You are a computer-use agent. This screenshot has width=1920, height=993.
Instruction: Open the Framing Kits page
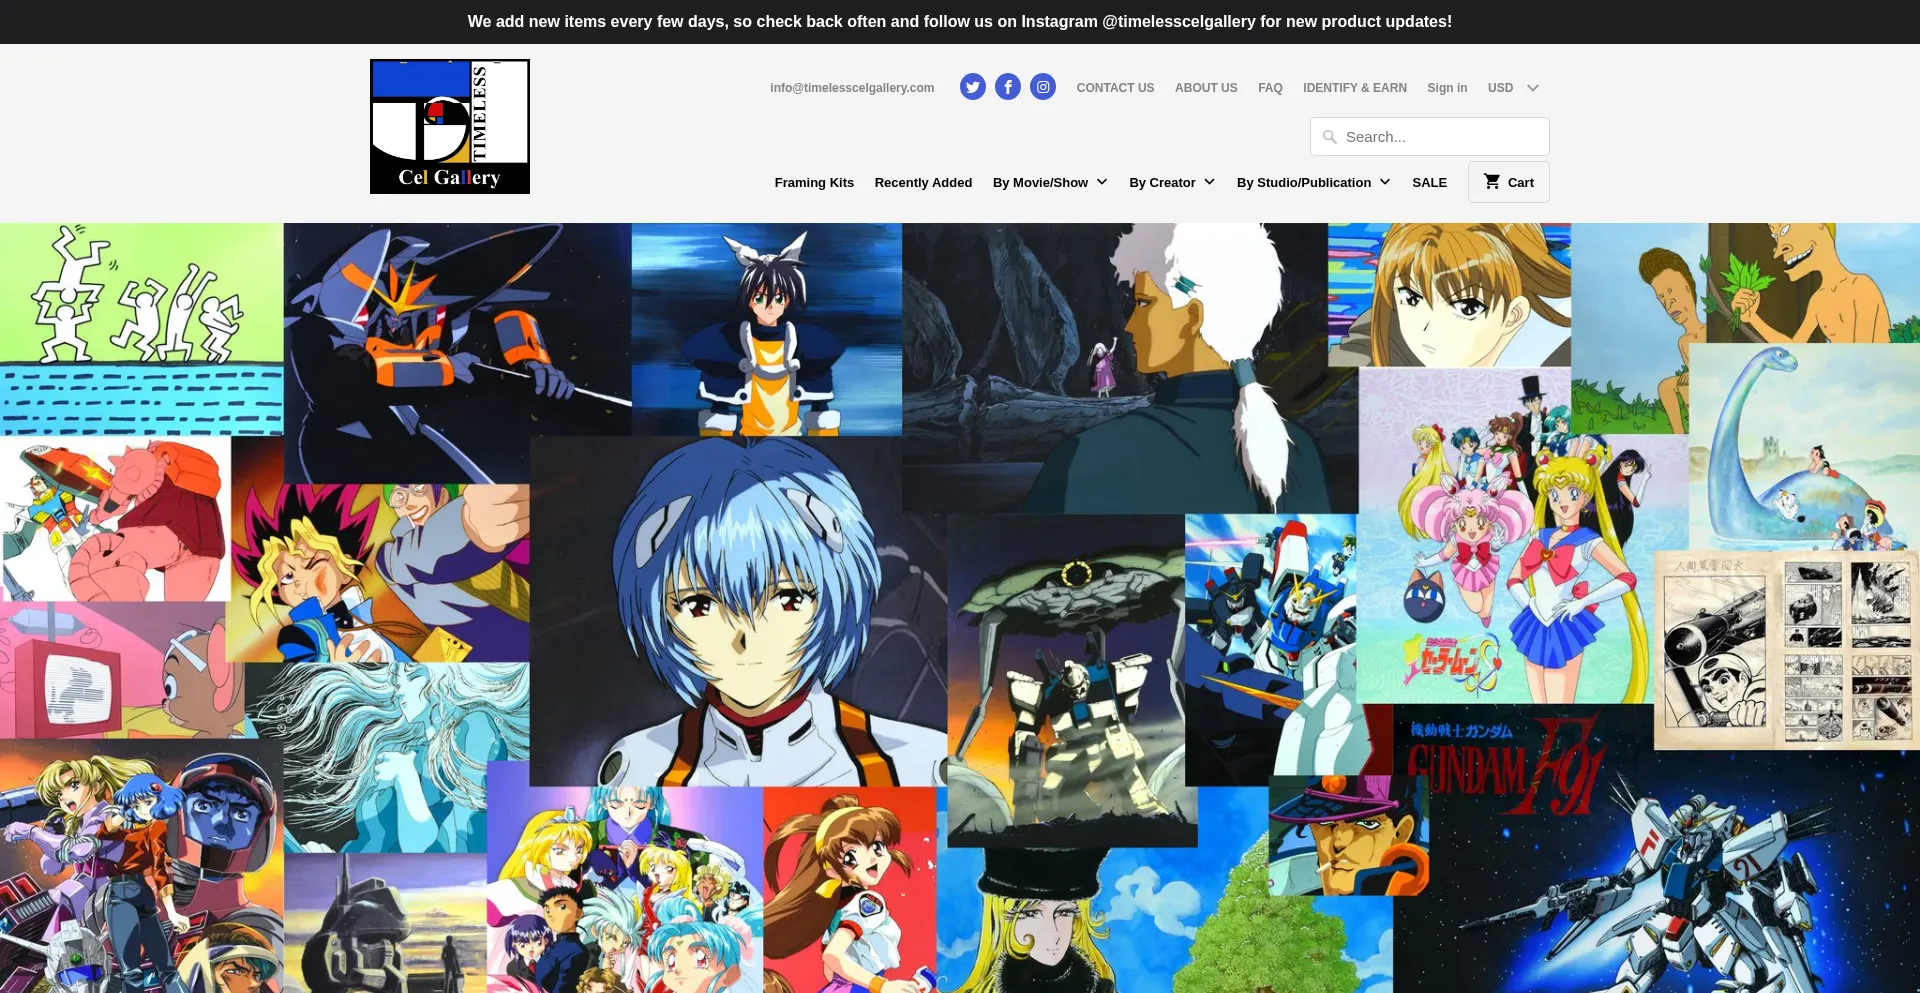click(x=814, y=182)
